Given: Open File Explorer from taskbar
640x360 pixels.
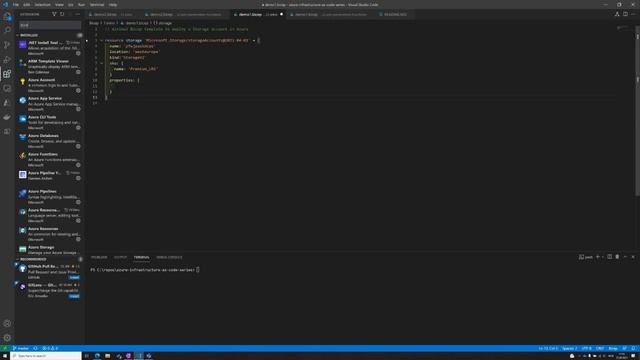Looking at the screenshot, I should click(x=107, y=356).
